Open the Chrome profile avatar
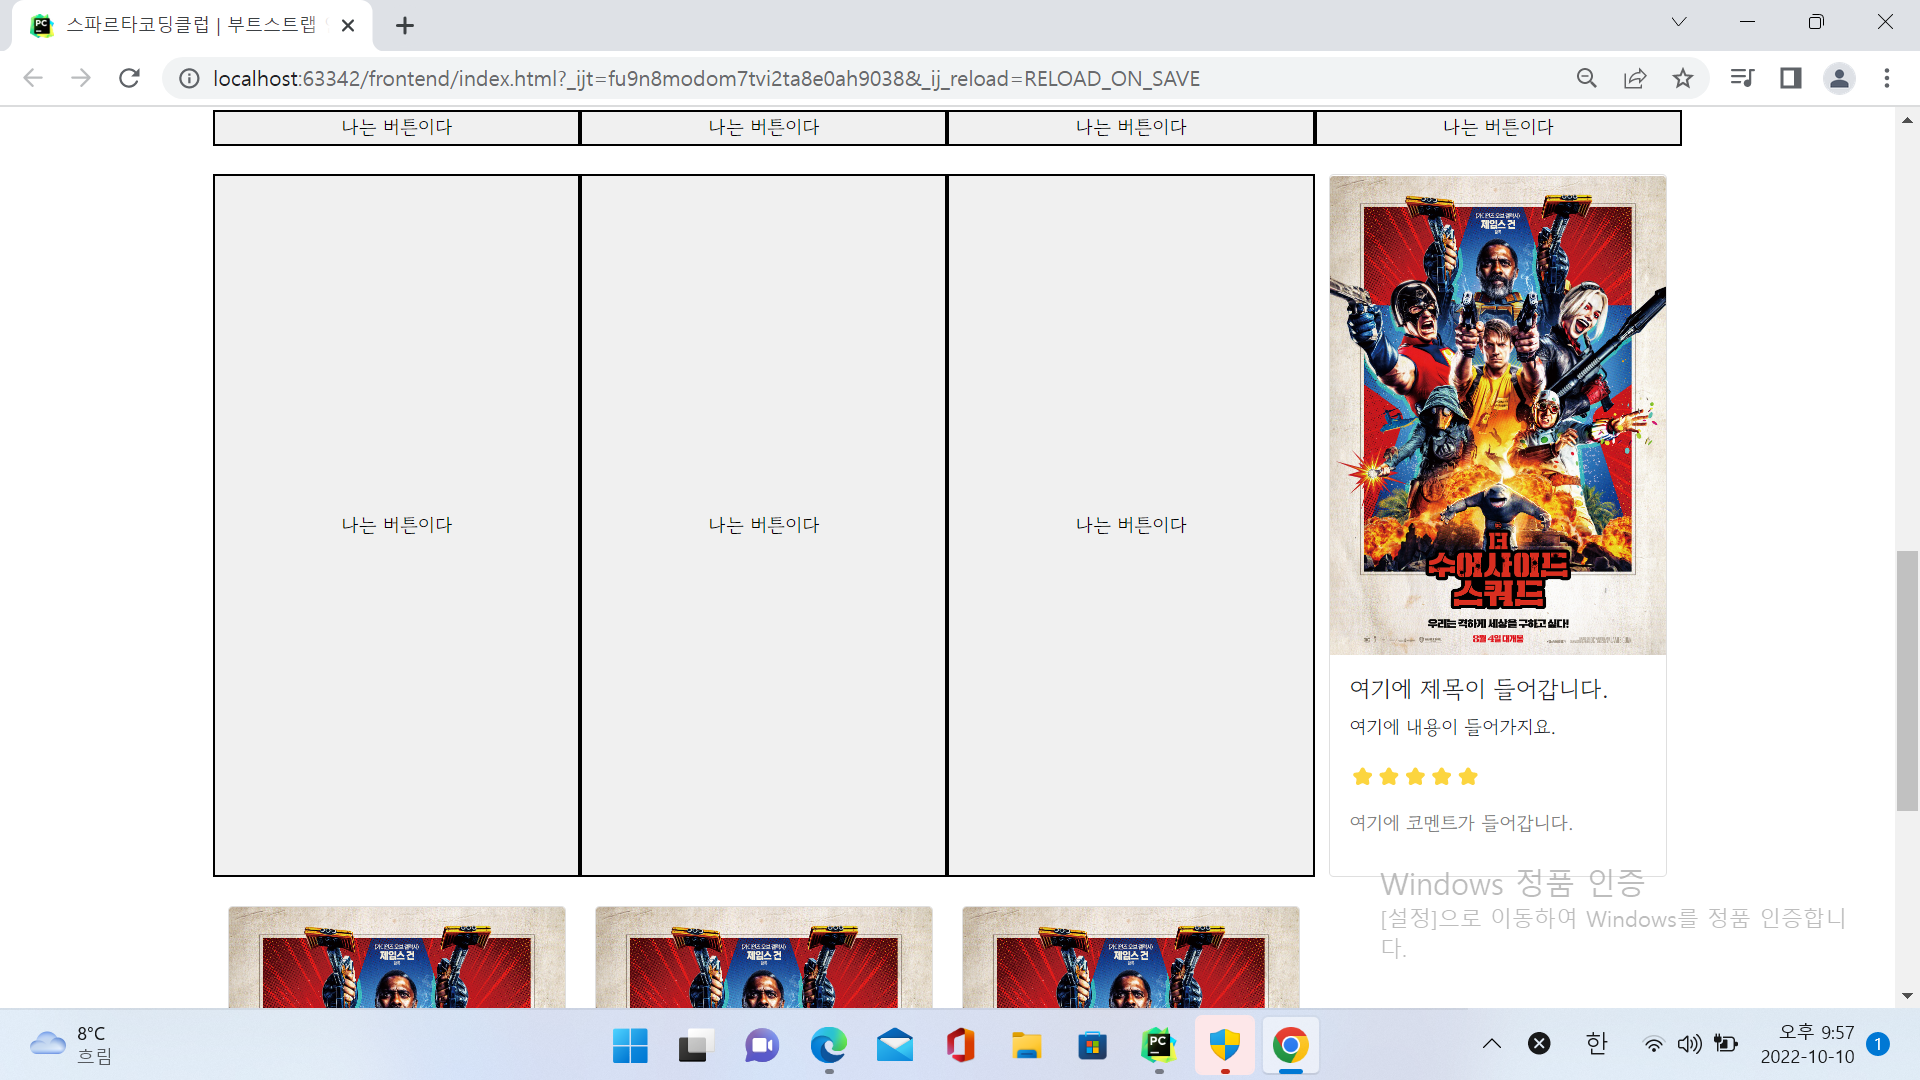1920x1080 pixels. pos(1839,78)
